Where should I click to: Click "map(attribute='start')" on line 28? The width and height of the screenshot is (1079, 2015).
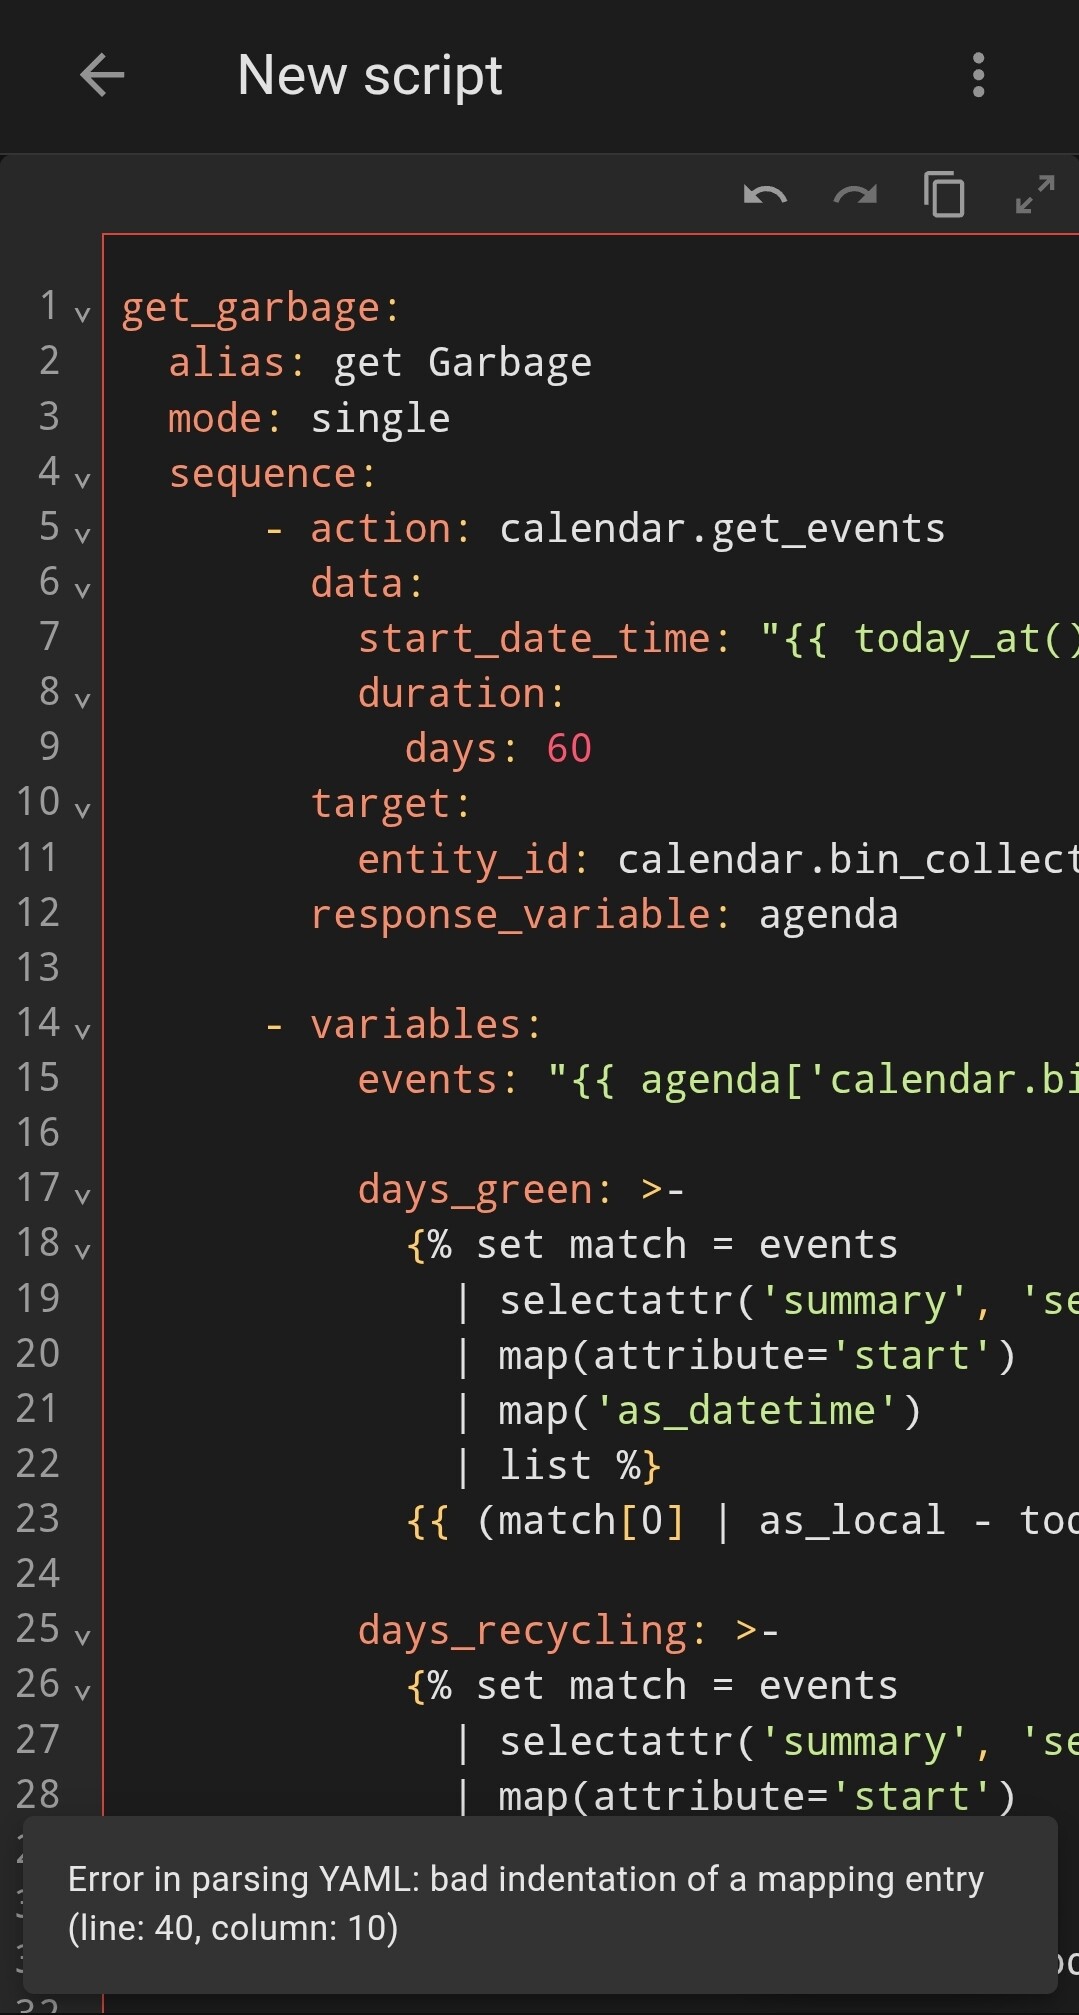pos(757,1797)
